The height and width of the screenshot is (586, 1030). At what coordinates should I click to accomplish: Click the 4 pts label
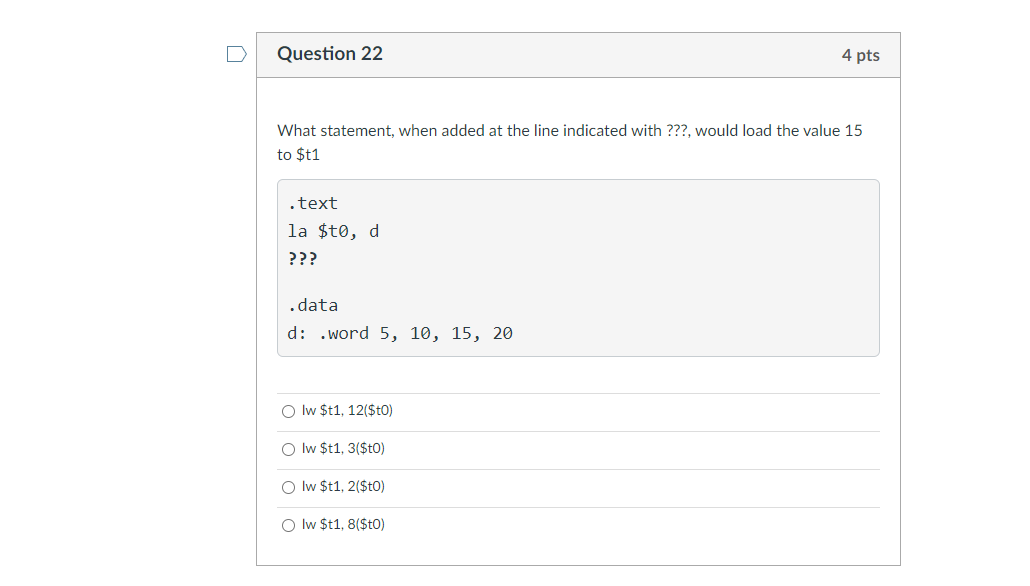pos(862,55)
